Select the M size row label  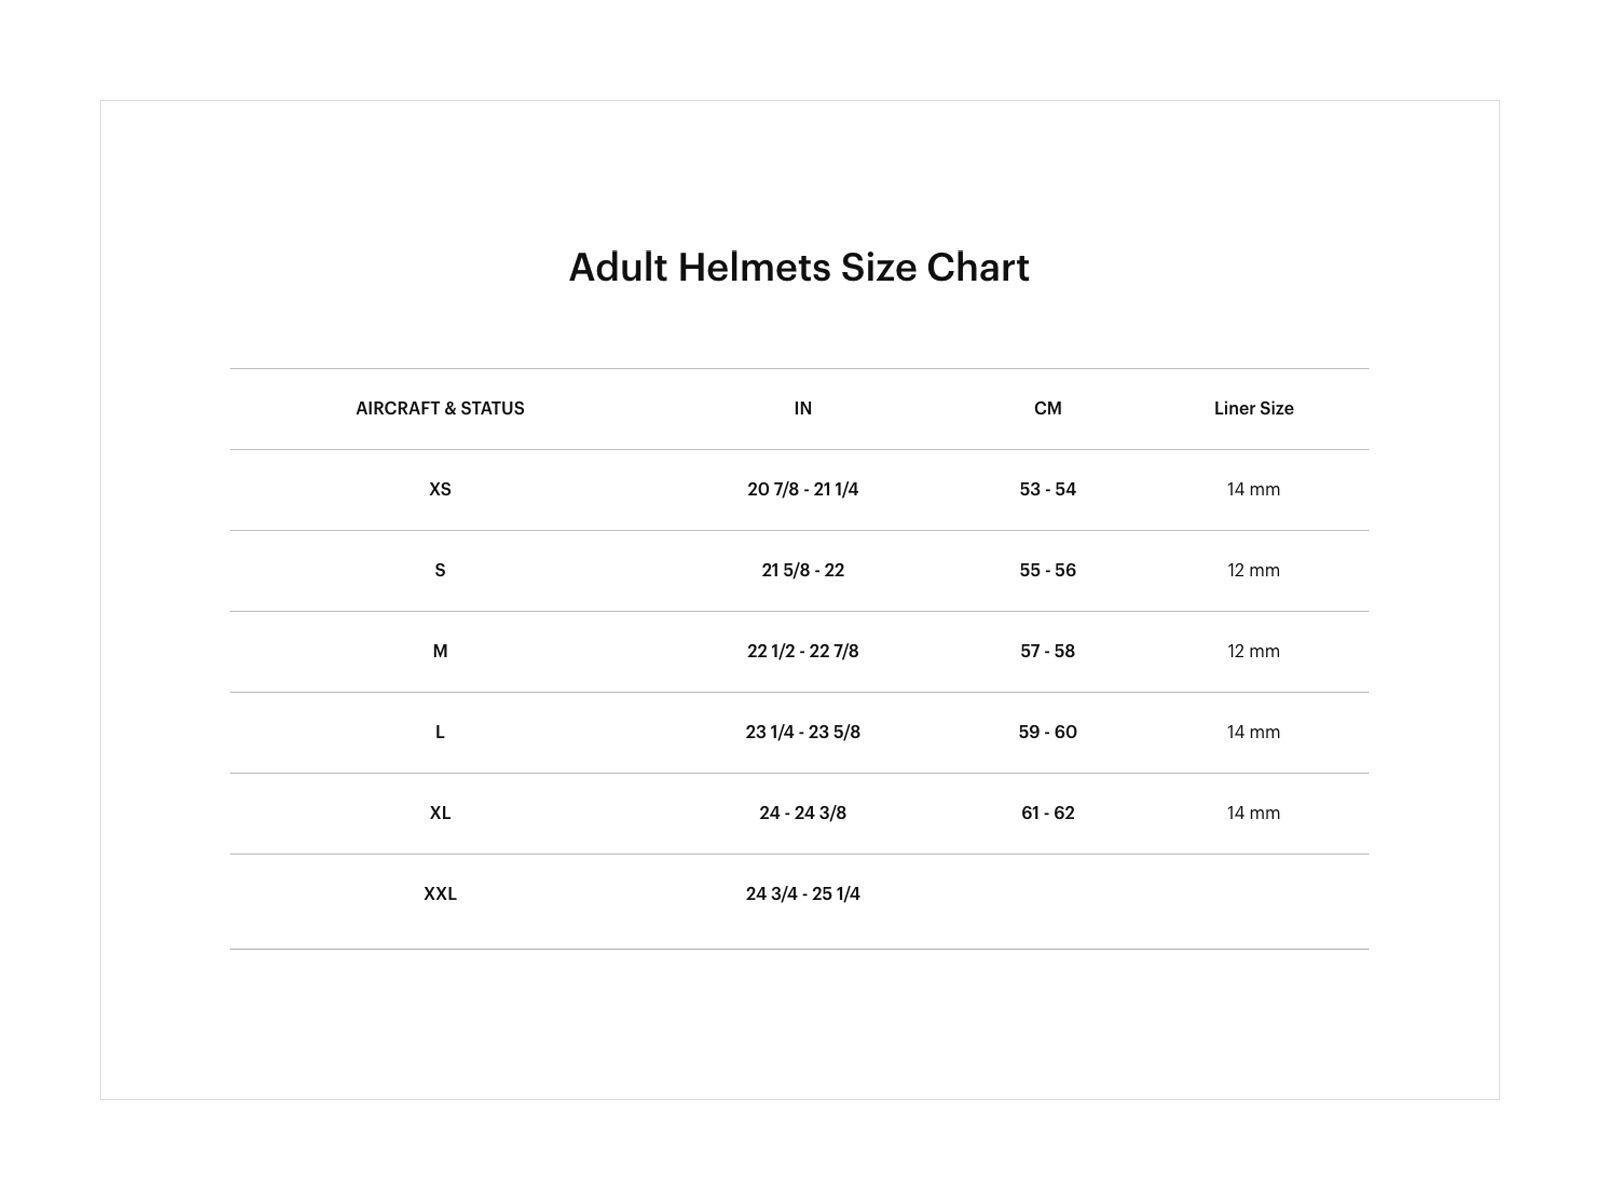440,651
